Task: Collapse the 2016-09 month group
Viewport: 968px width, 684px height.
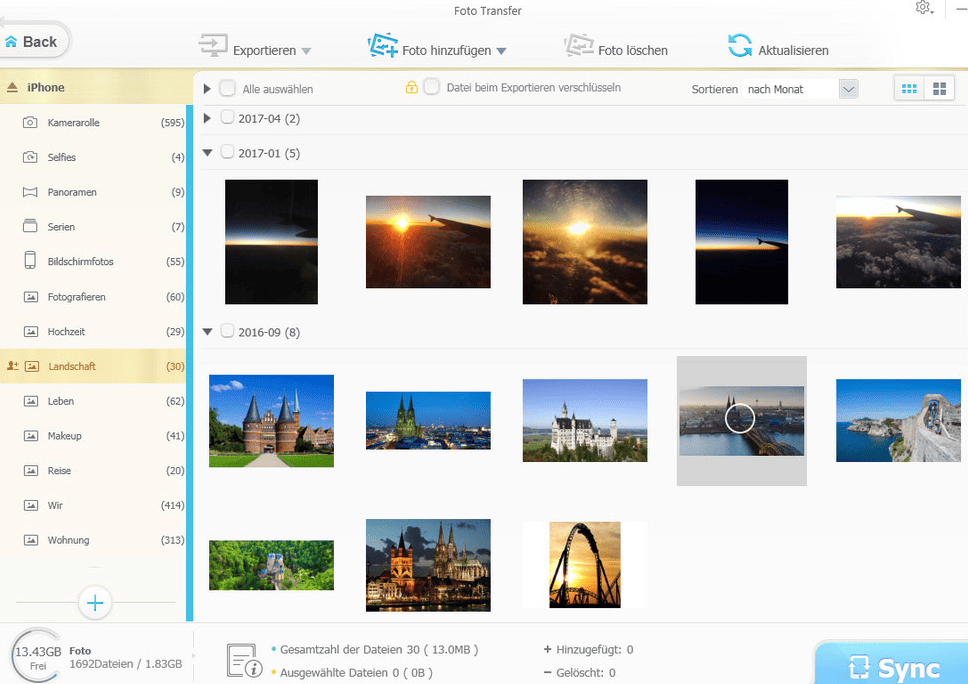Action: [208, 332]
